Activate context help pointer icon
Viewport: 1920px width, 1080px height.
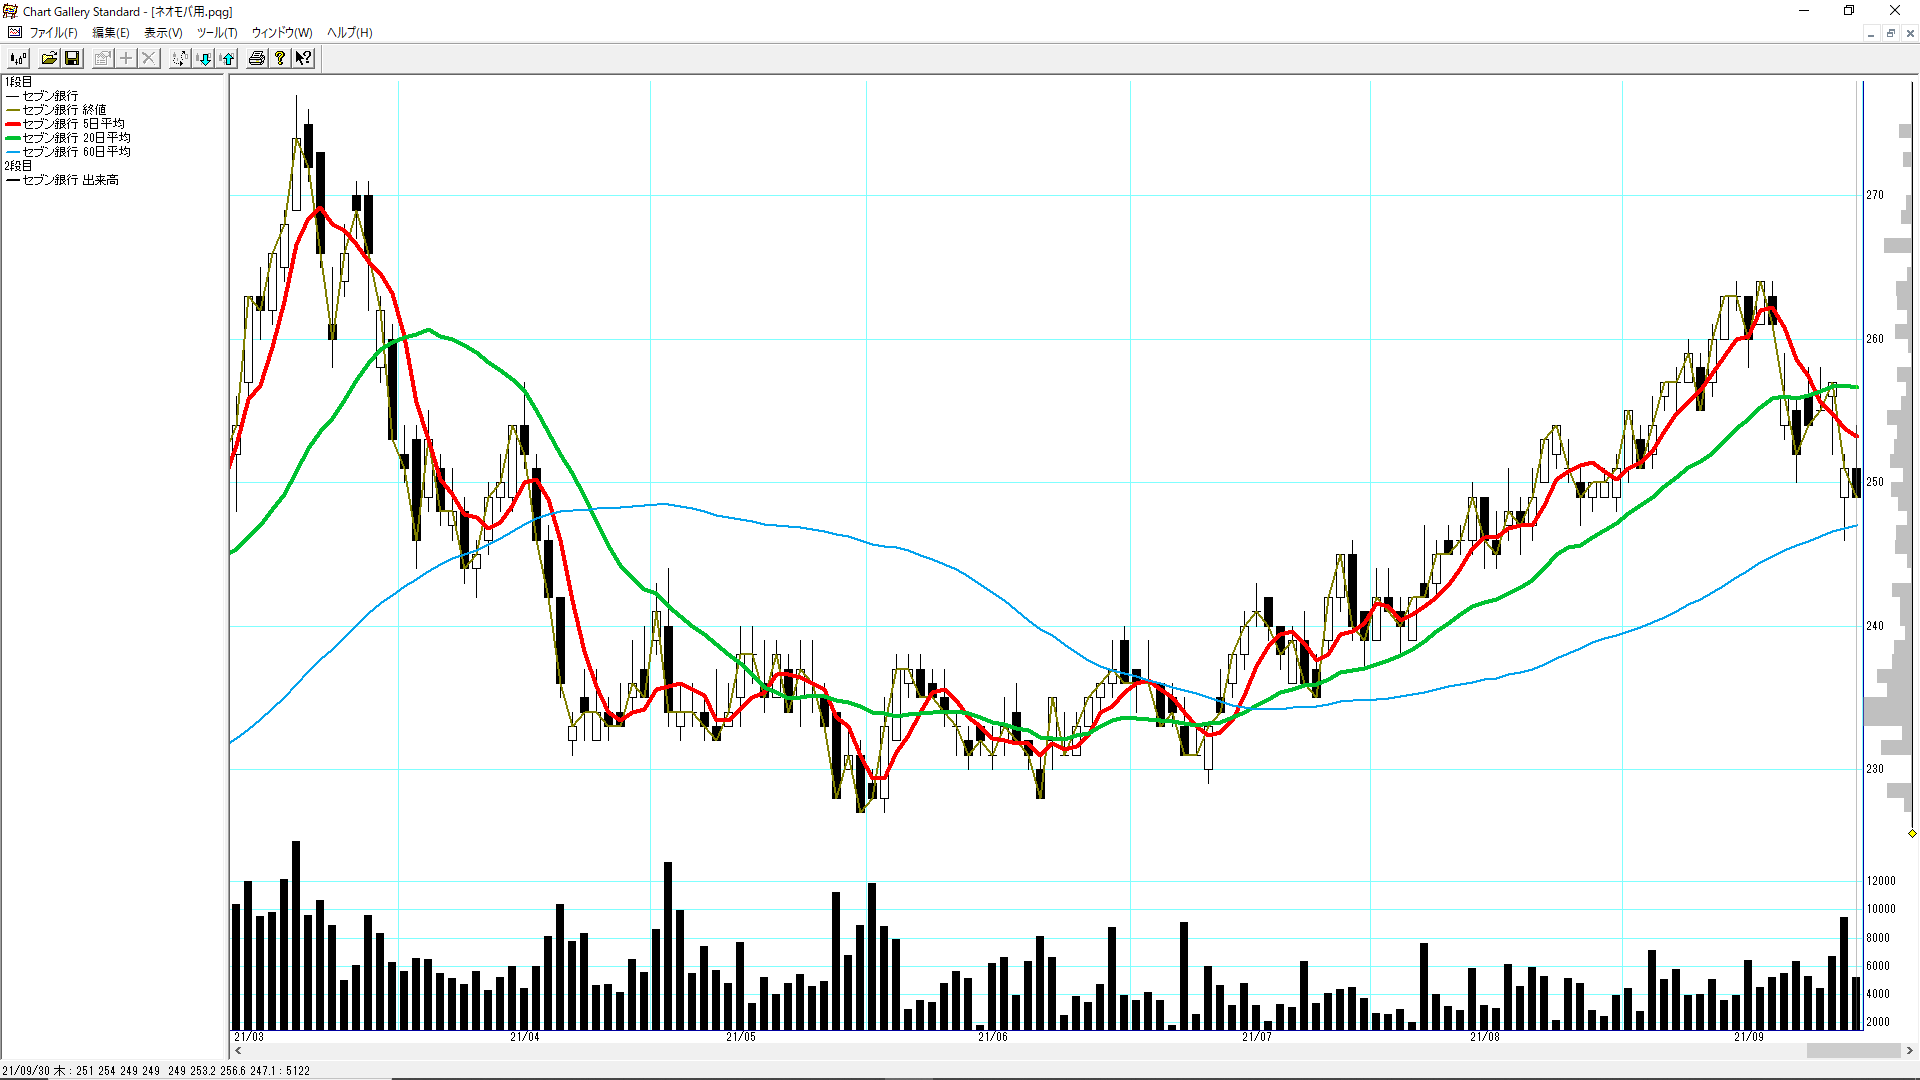(303, 58)
